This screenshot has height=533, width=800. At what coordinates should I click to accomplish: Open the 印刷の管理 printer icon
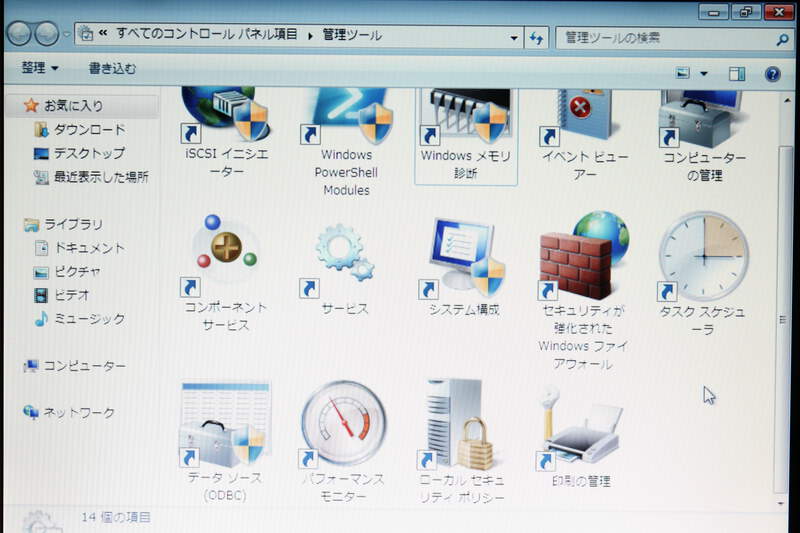pos(581,427)
